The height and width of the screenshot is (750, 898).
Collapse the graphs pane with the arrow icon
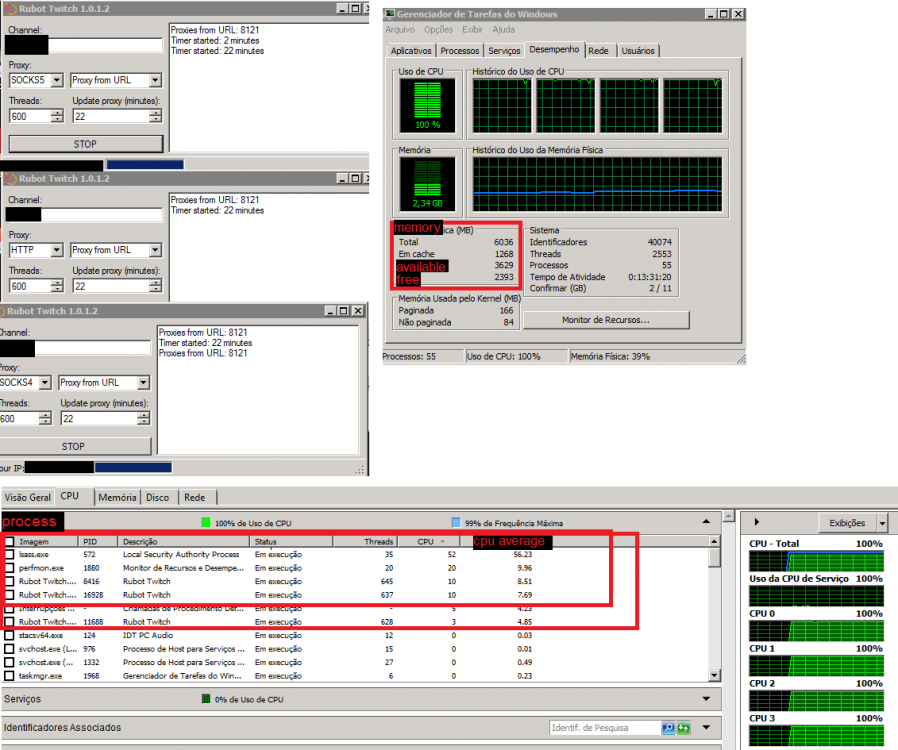click(x=757, y=522)
